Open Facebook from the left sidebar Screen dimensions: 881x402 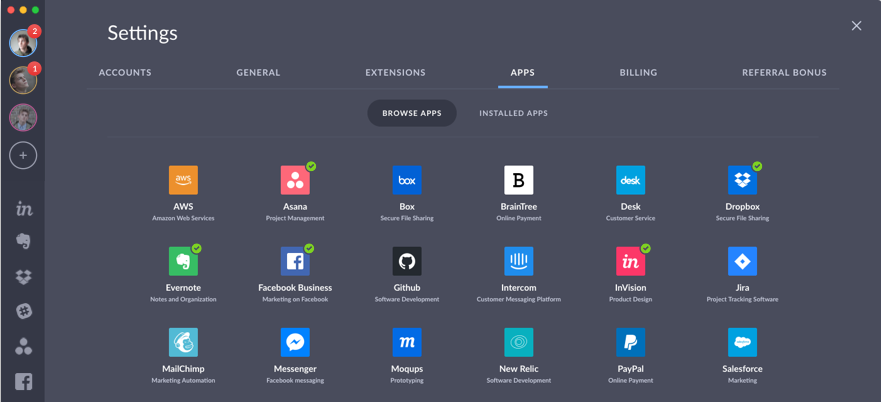(23, 382)
